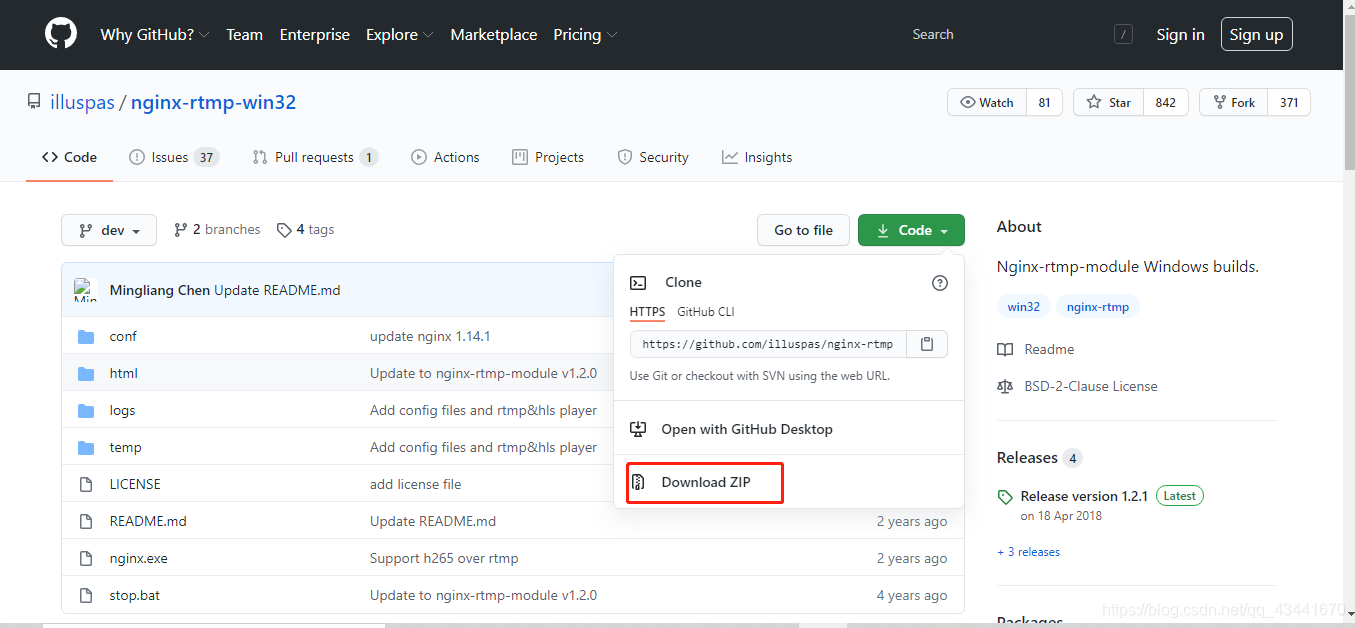Open the Release version 1.2.1 link
The image size is (1355, 628).
(x=1085, y=496)
